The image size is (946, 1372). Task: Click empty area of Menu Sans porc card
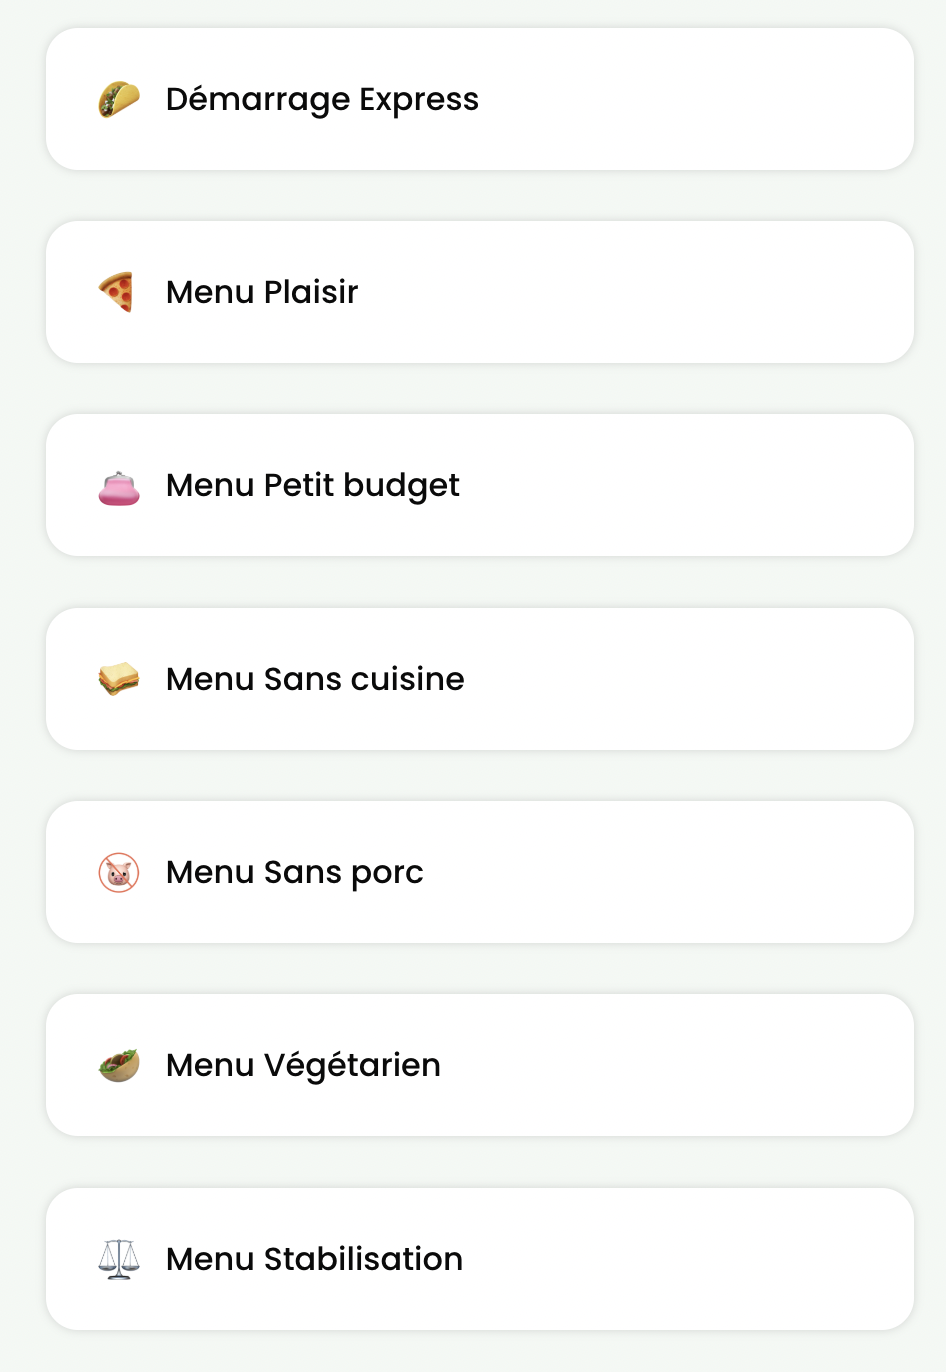click(680, 872)
